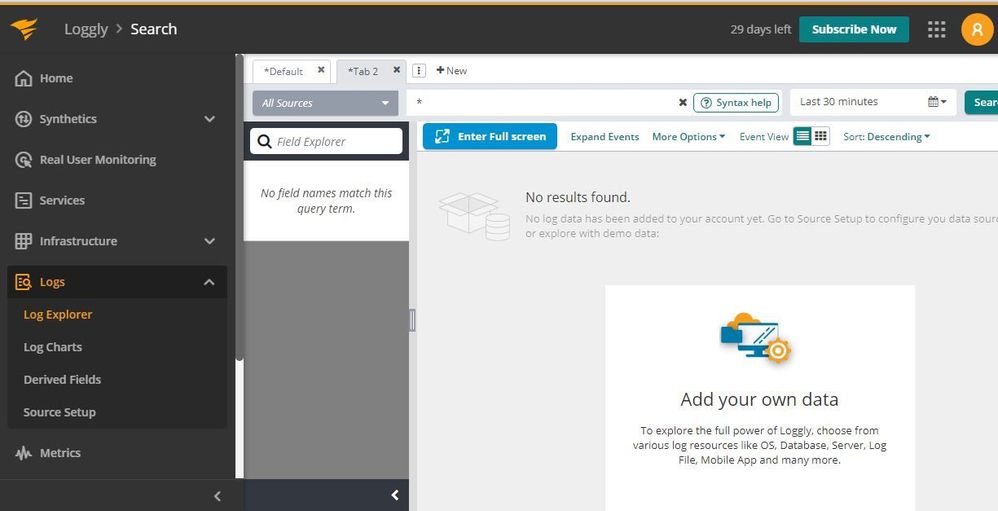Click the Add your own data illustration
Image resolution: width=998 pixels, height=511 pixels.
[x=756, y=338]
